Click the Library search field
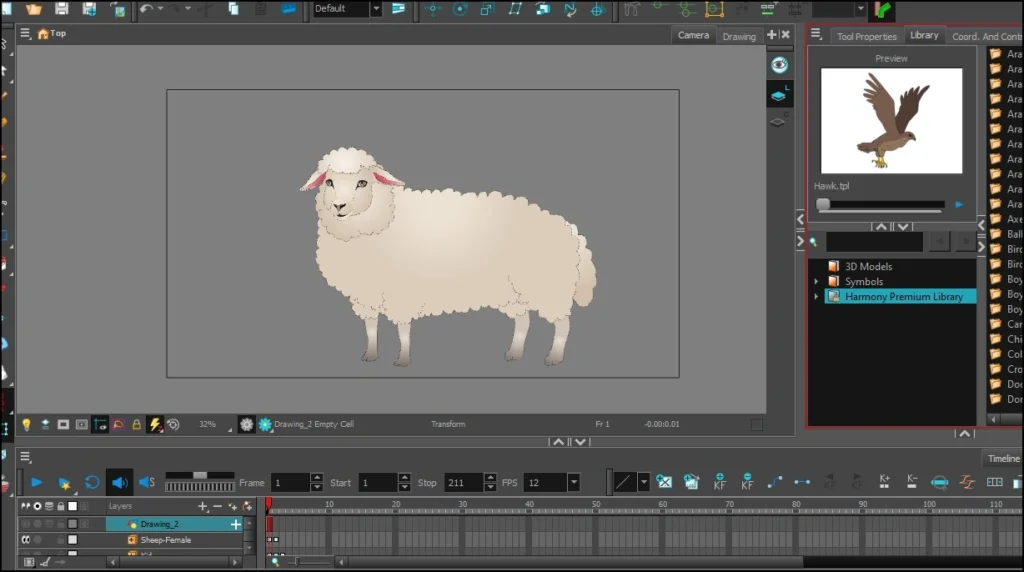Viewport: 1024px width, 572px height. click(x=874, y=242)
